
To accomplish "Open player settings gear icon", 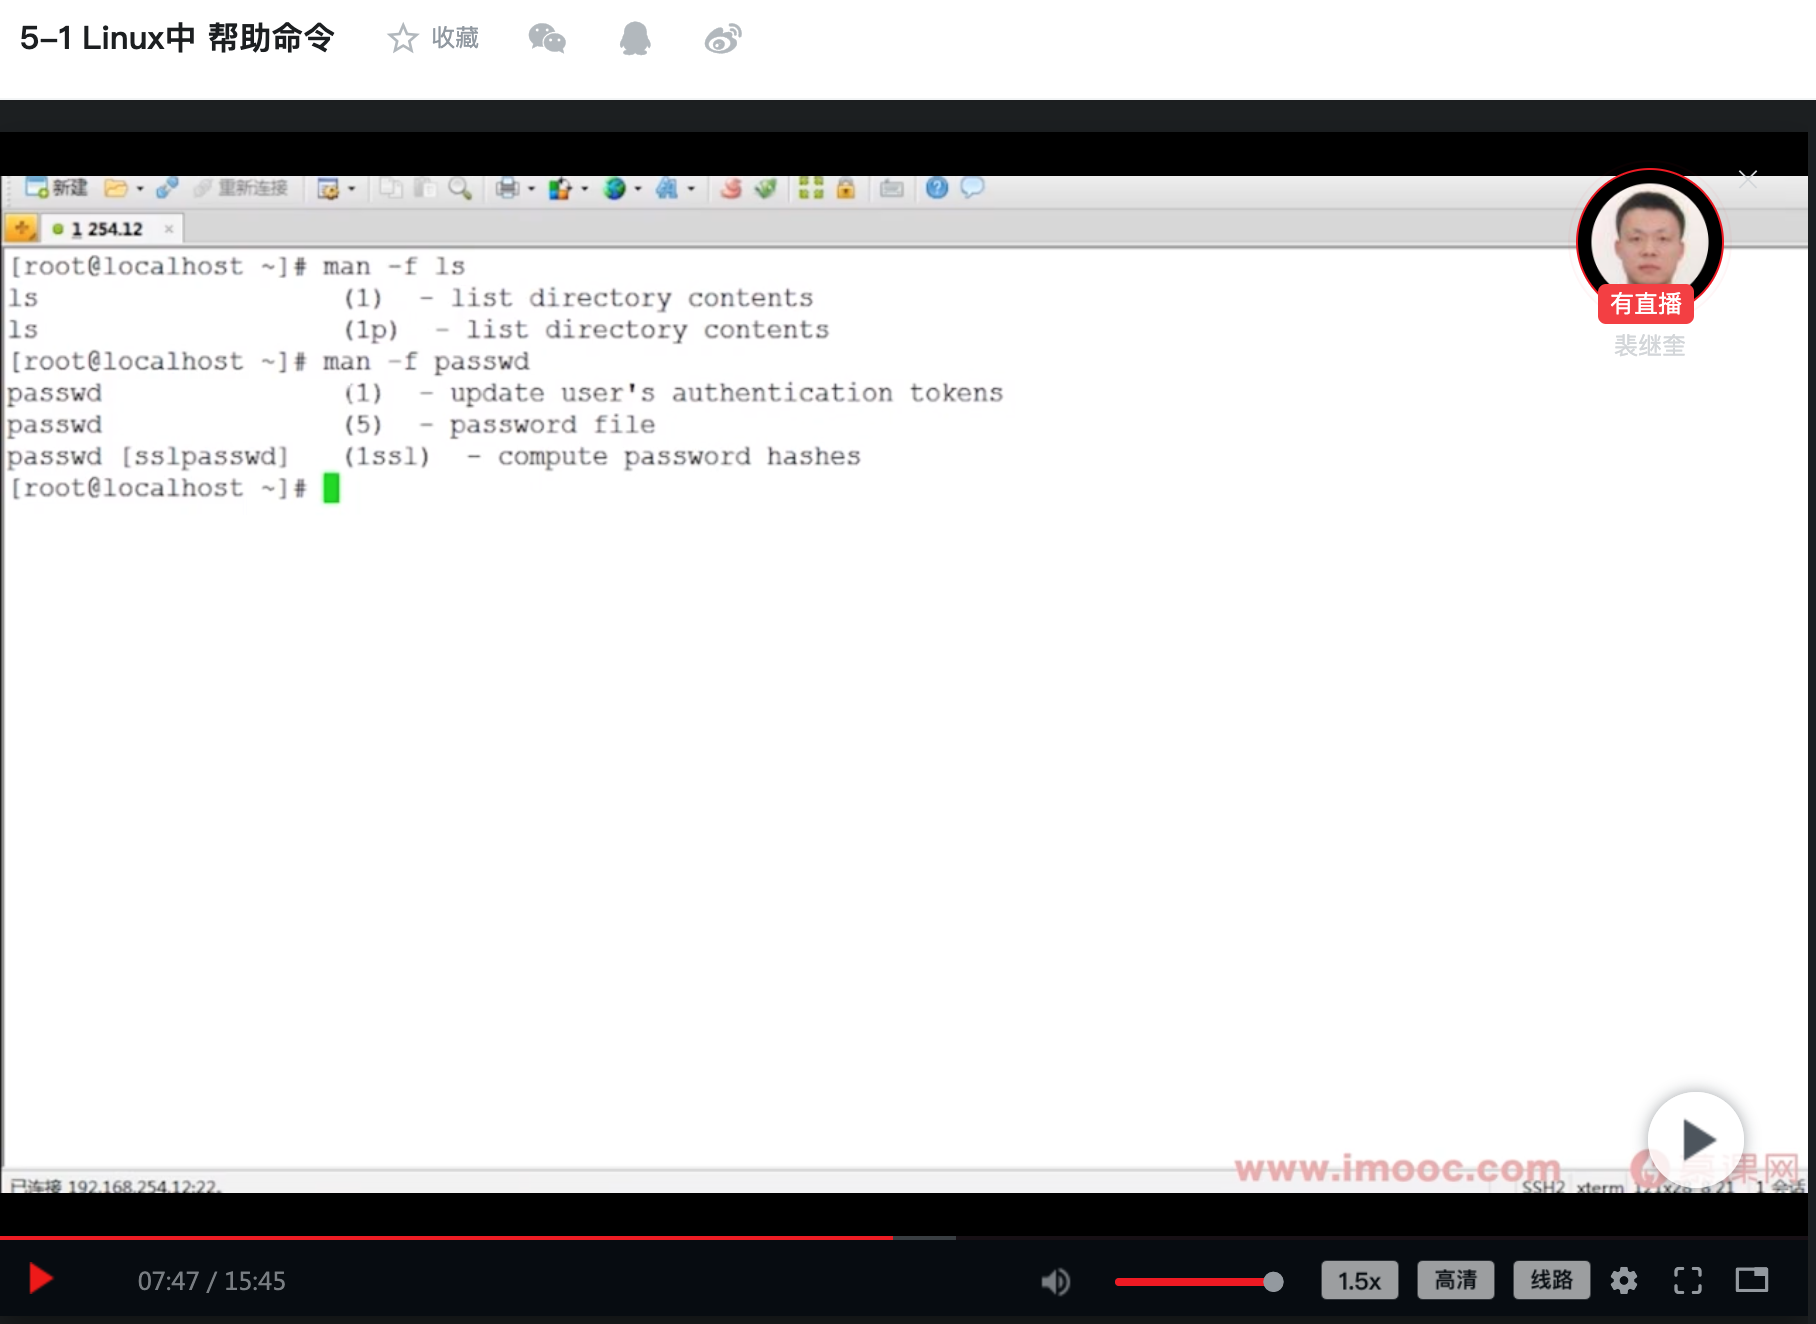I will pos(1624,1280).
